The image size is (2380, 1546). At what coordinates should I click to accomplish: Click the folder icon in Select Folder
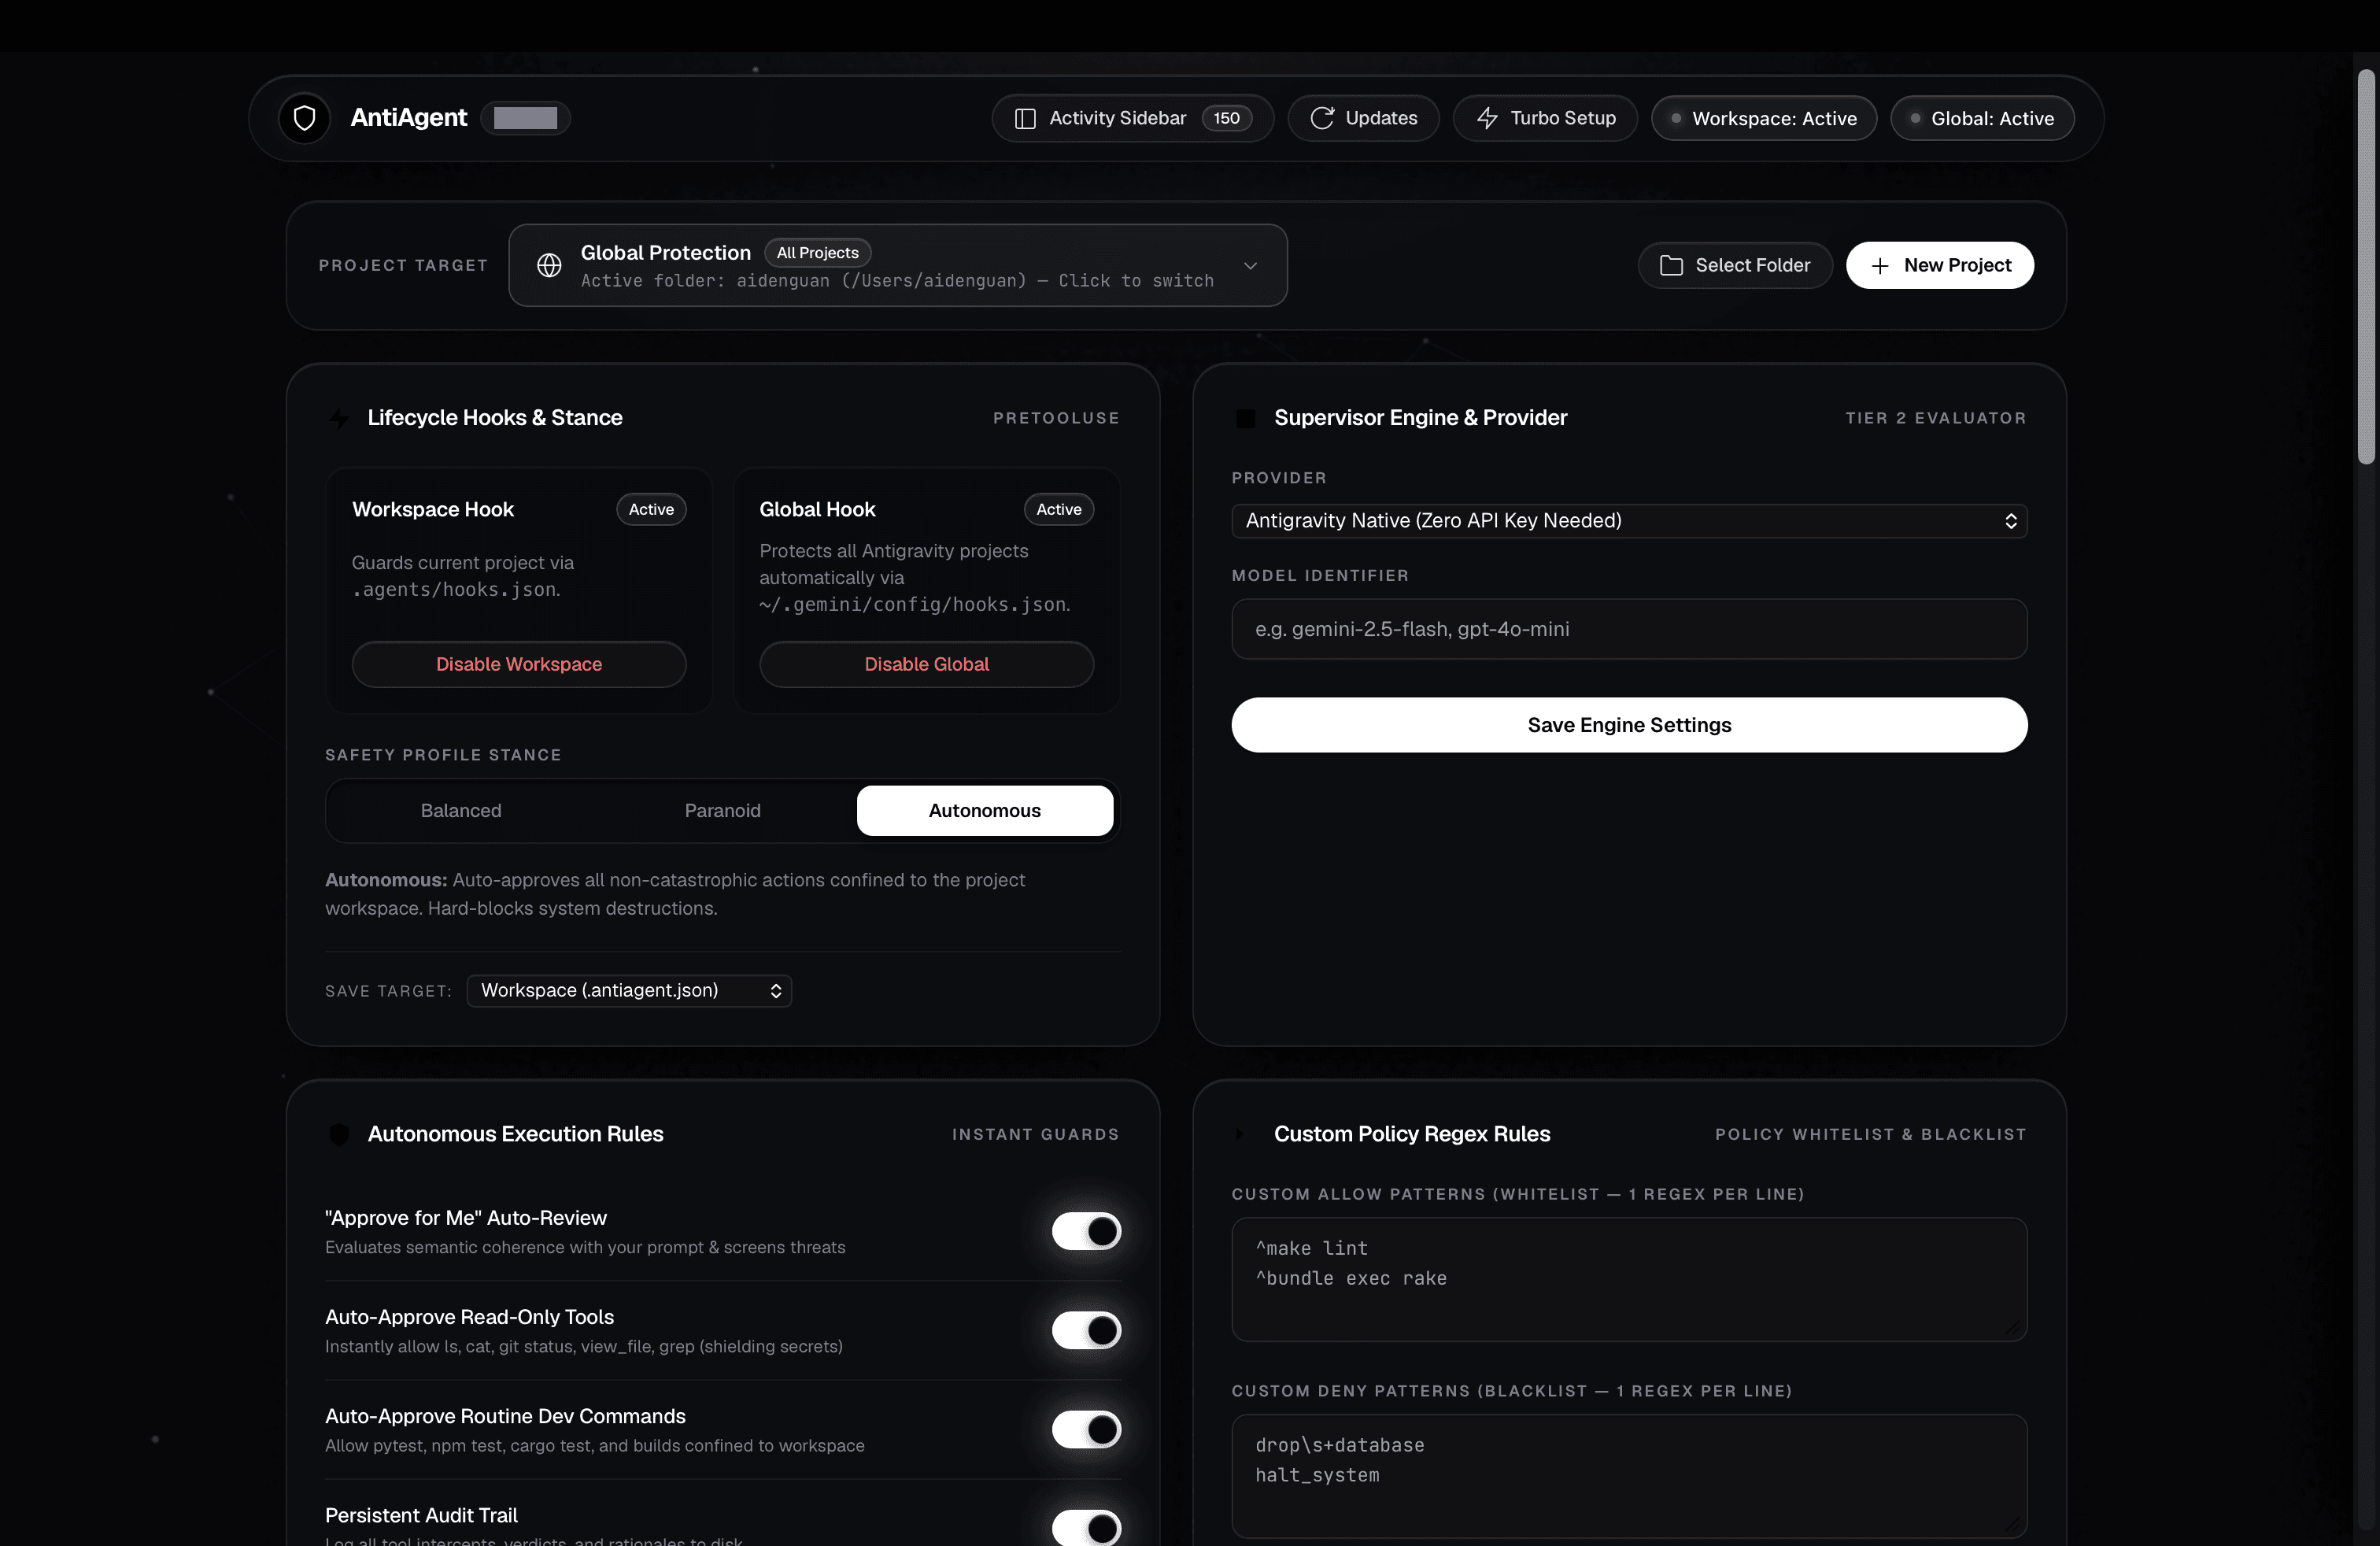(1671, 265)
